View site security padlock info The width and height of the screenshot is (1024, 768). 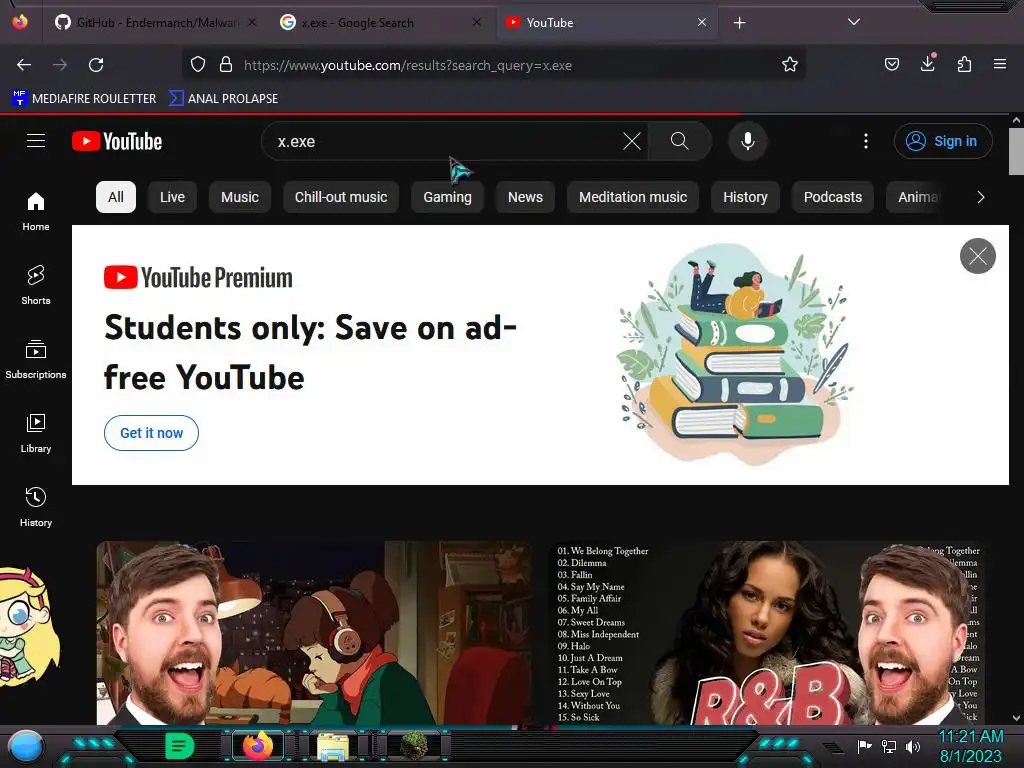click(226, 65)
